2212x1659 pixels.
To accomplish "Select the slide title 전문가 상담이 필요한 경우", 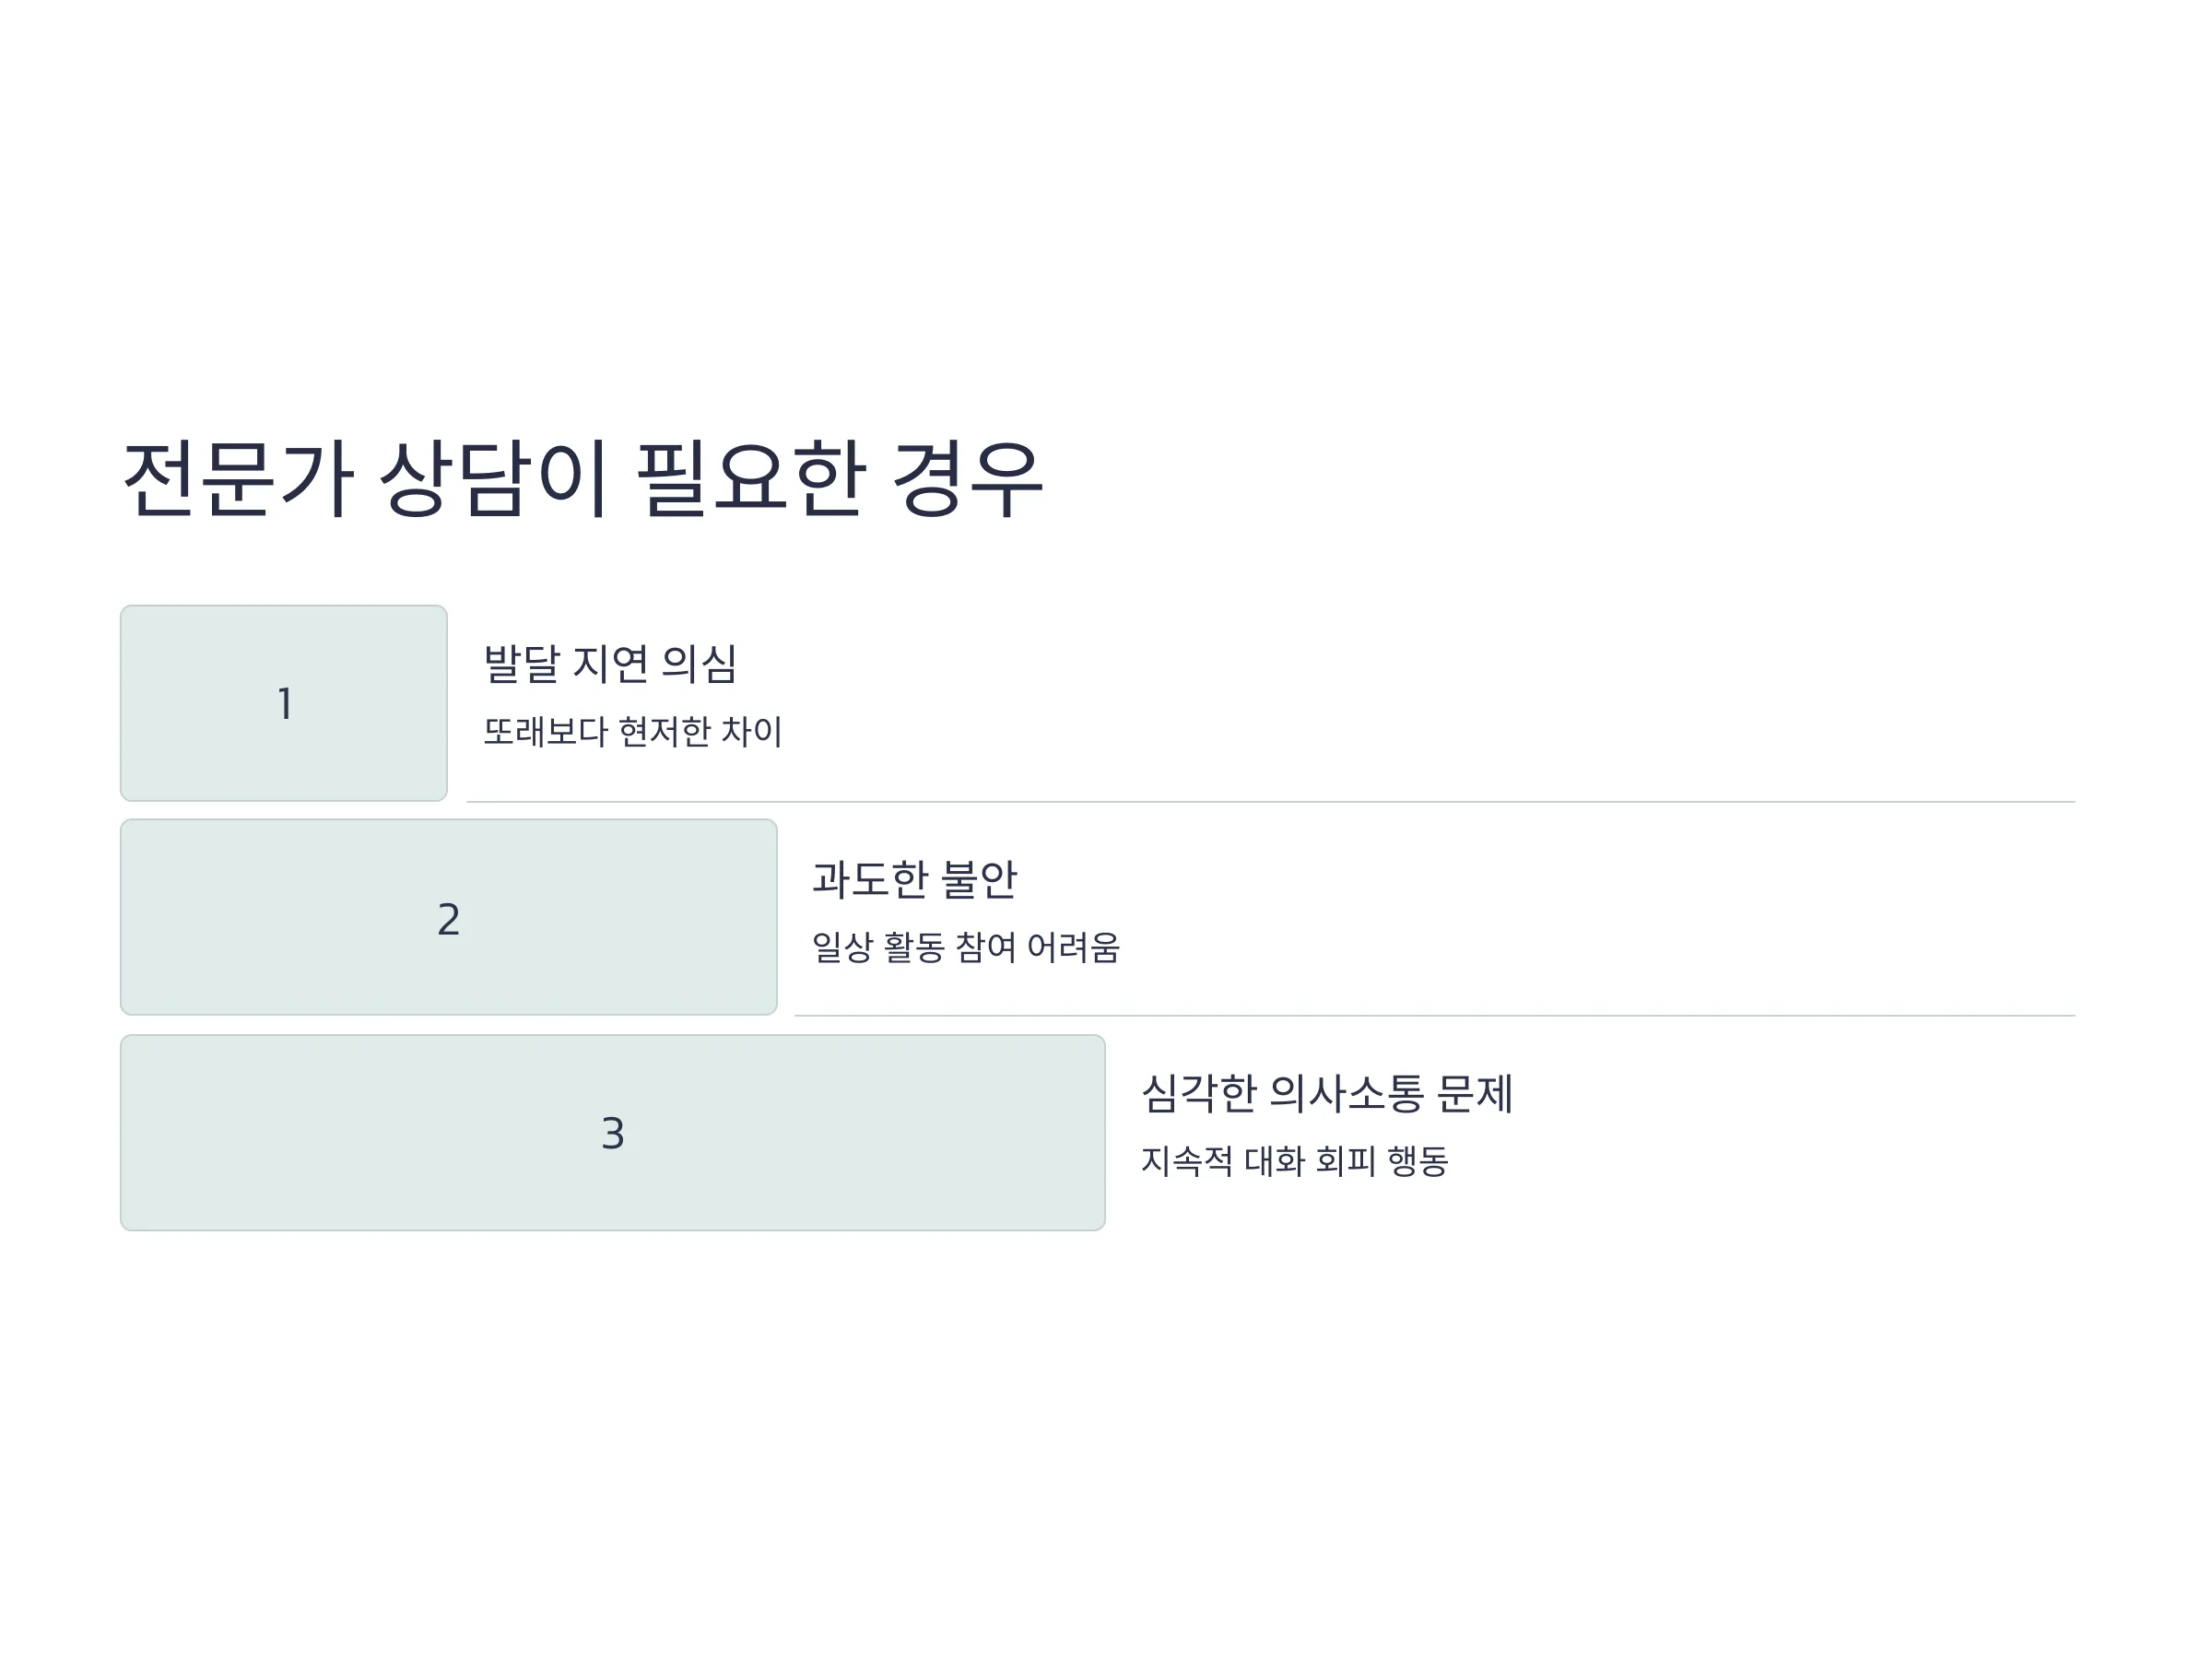I will (x=582, y=479).
